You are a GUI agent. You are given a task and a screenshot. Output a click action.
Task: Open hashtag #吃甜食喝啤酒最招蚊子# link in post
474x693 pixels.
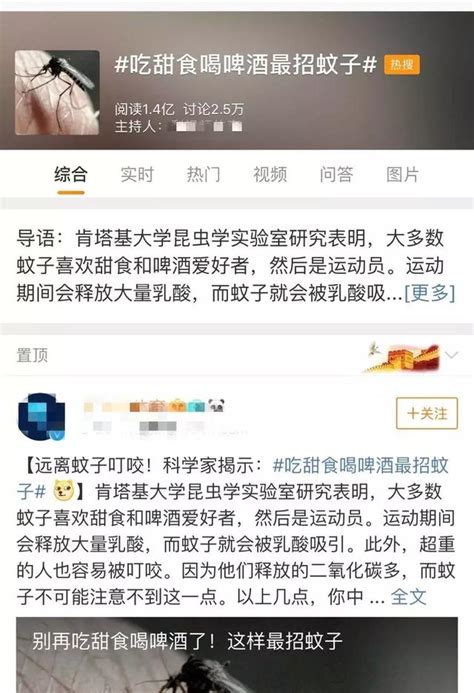click(x=233, y=478)
